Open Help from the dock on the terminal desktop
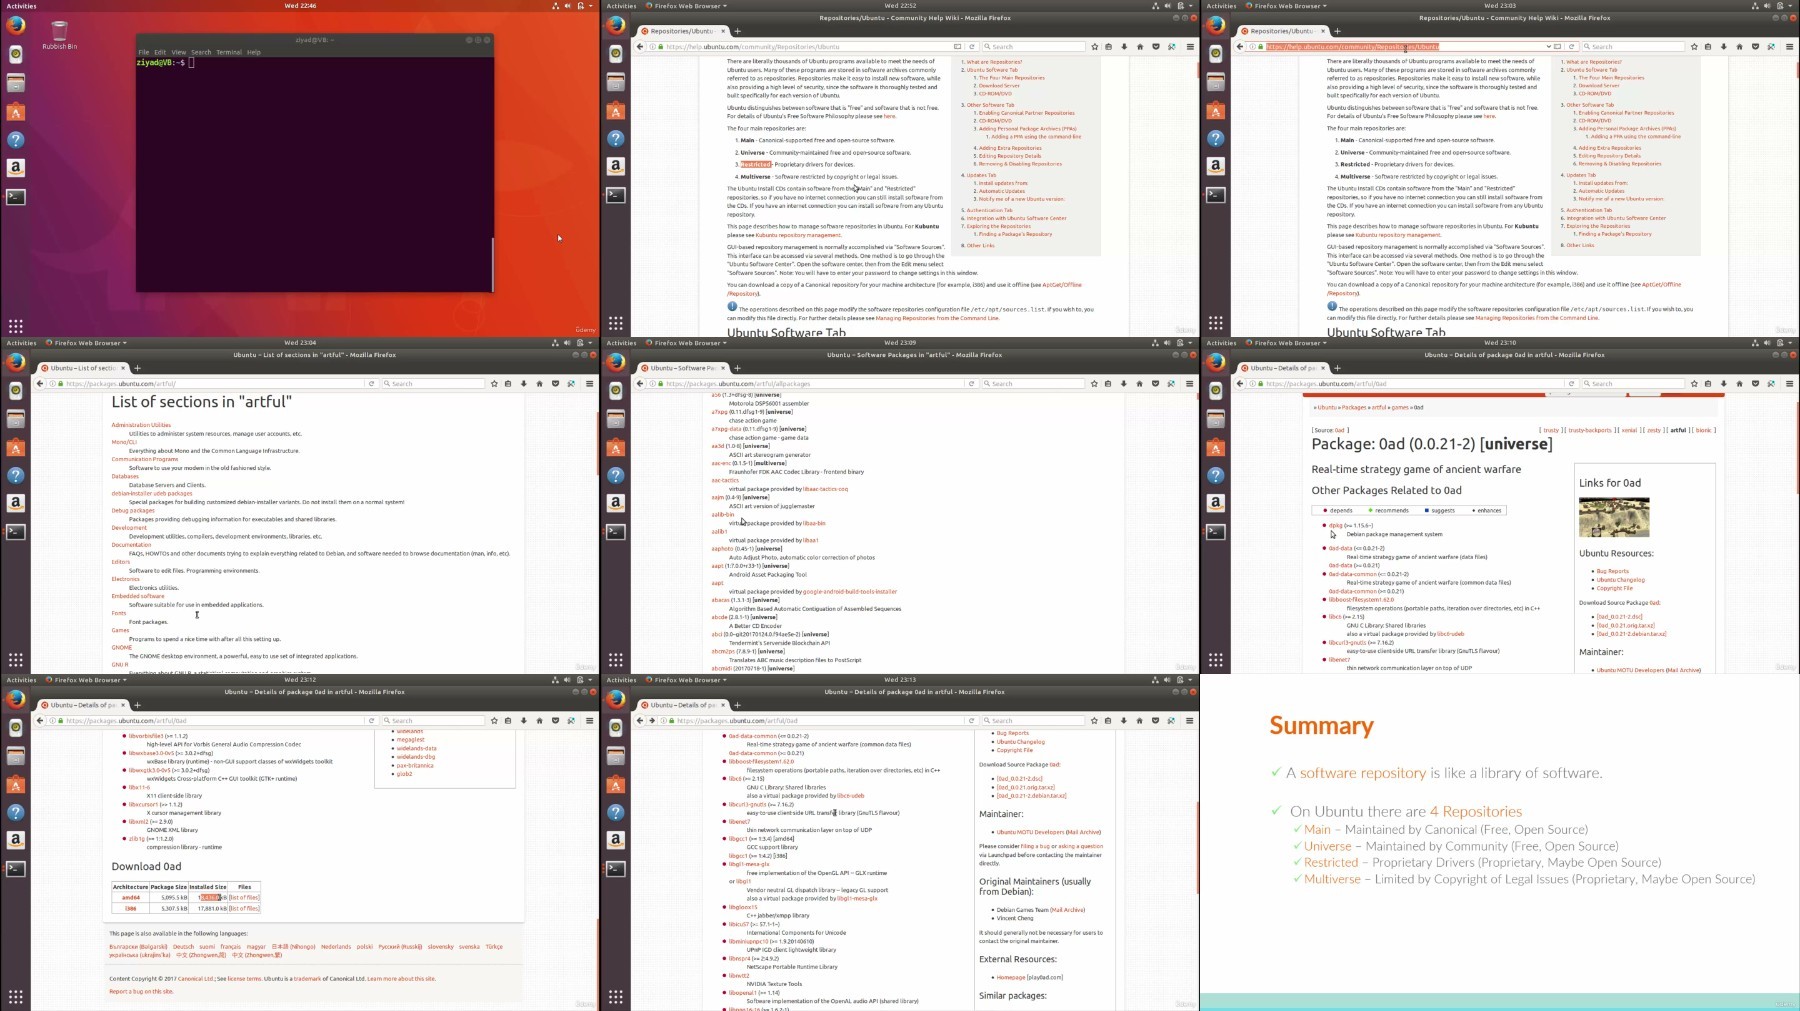This screenshot has width=1800, height=1011. click(x=15, y=140)
